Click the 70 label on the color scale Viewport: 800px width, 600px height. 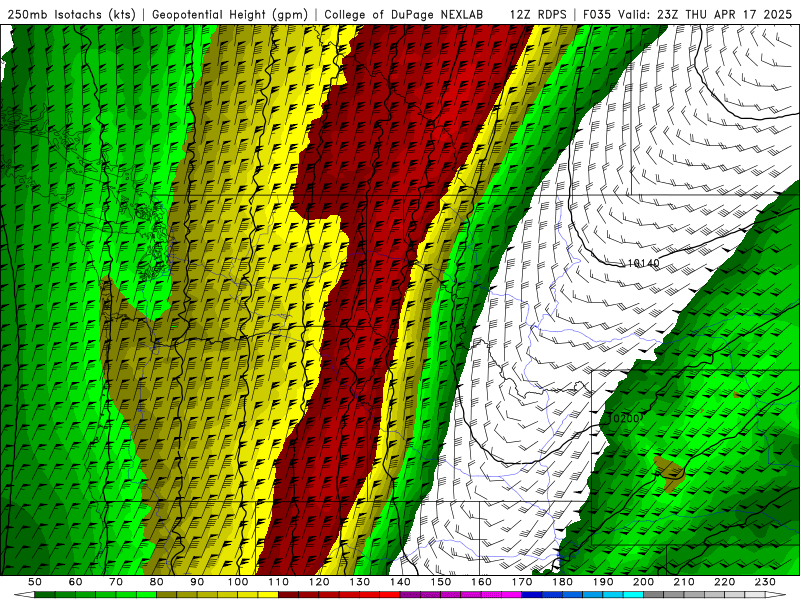116,582
